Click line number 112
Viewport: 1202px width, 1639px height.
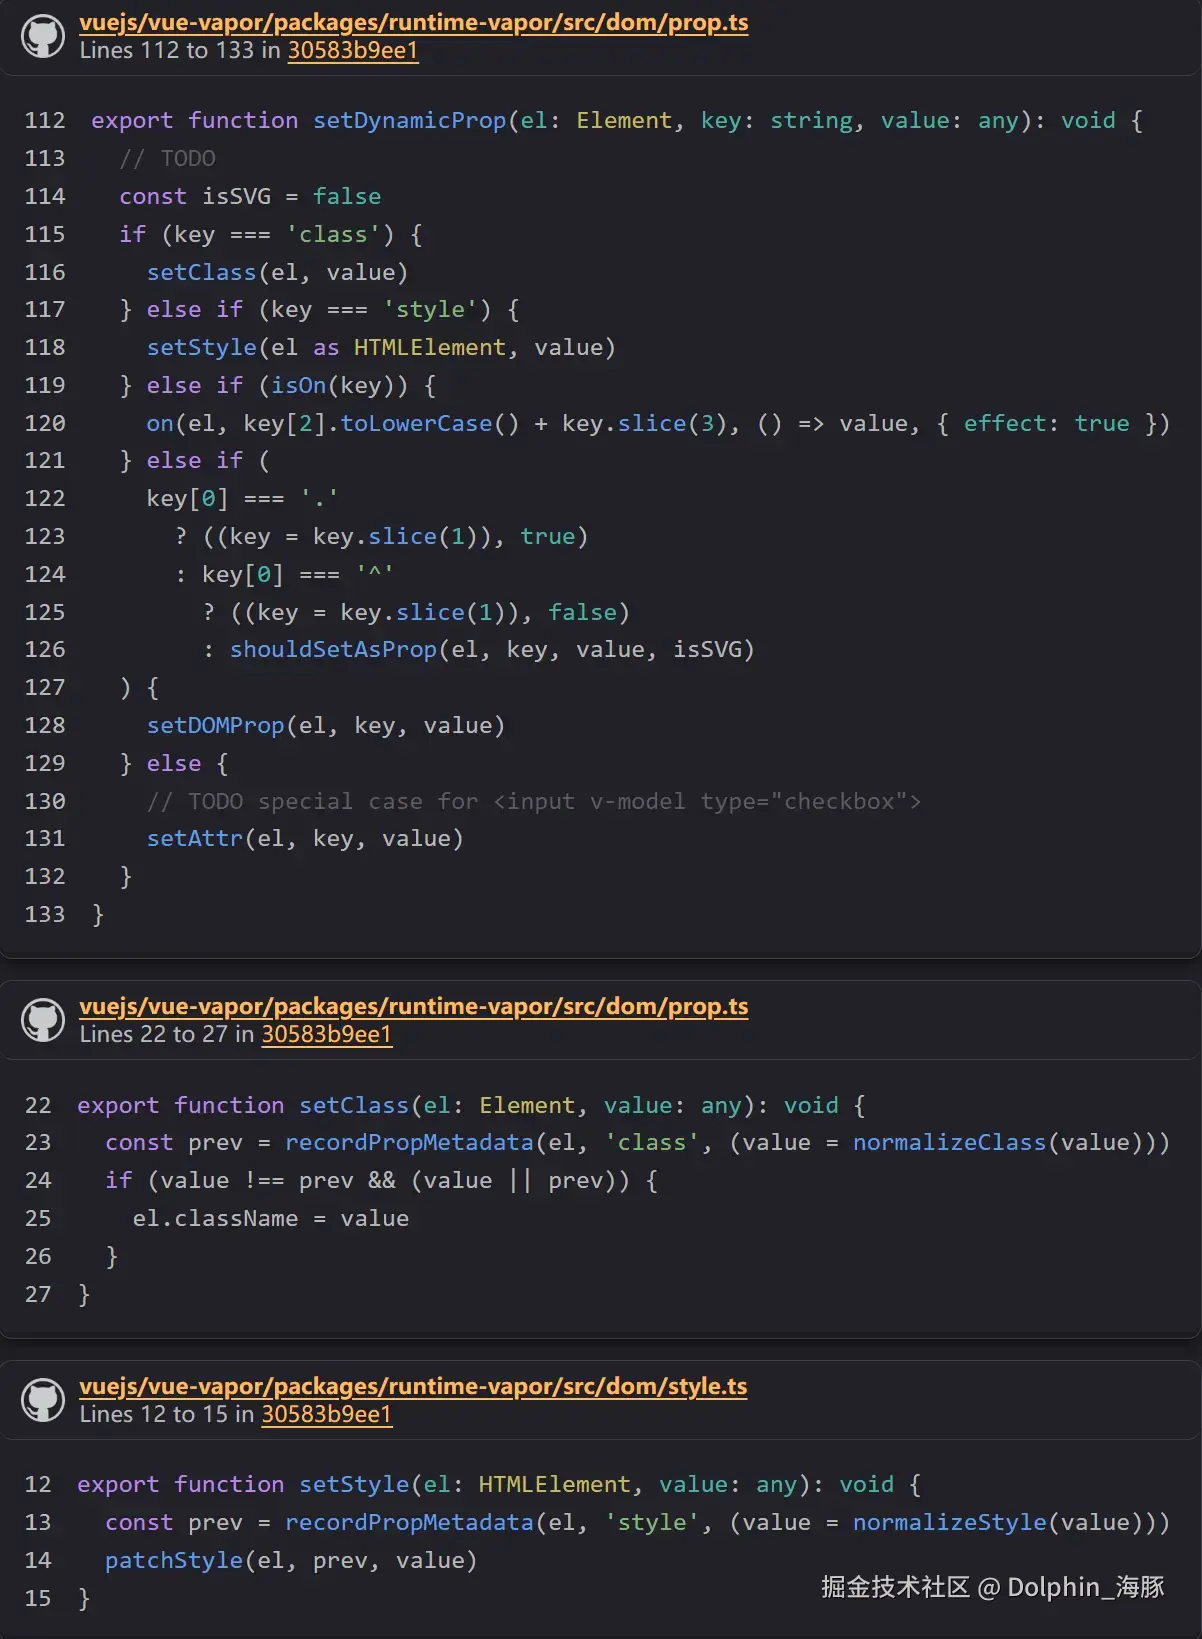tap(45, 121)
